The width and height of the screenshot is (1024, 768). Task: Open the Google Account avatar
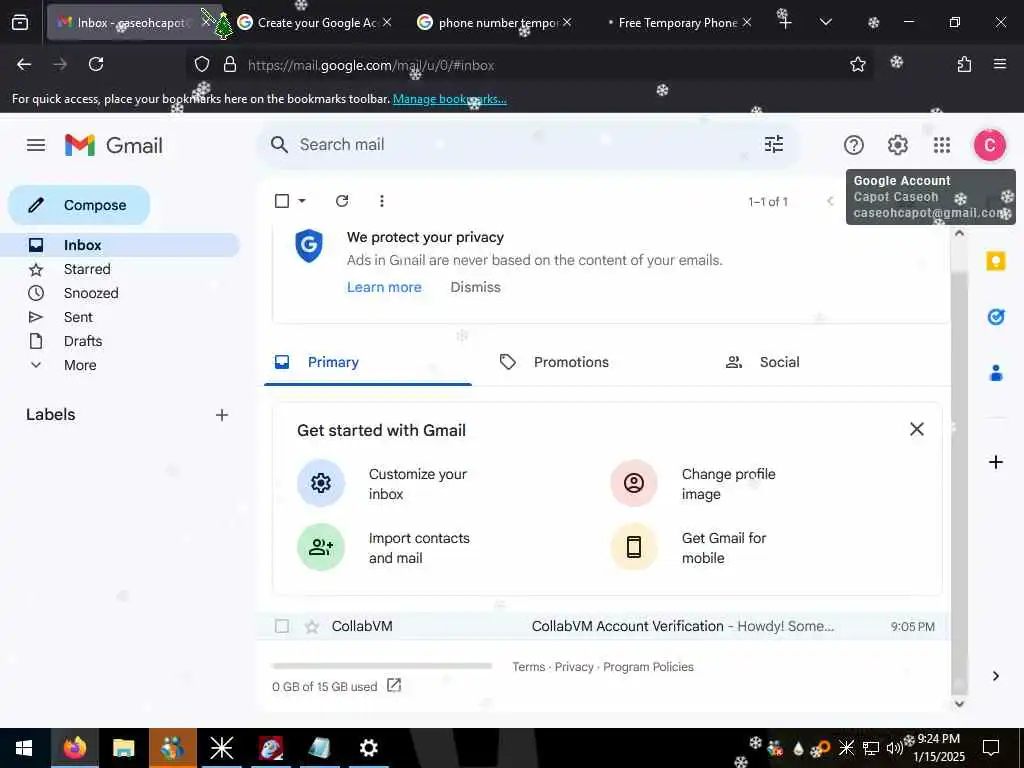pos(989,145)
